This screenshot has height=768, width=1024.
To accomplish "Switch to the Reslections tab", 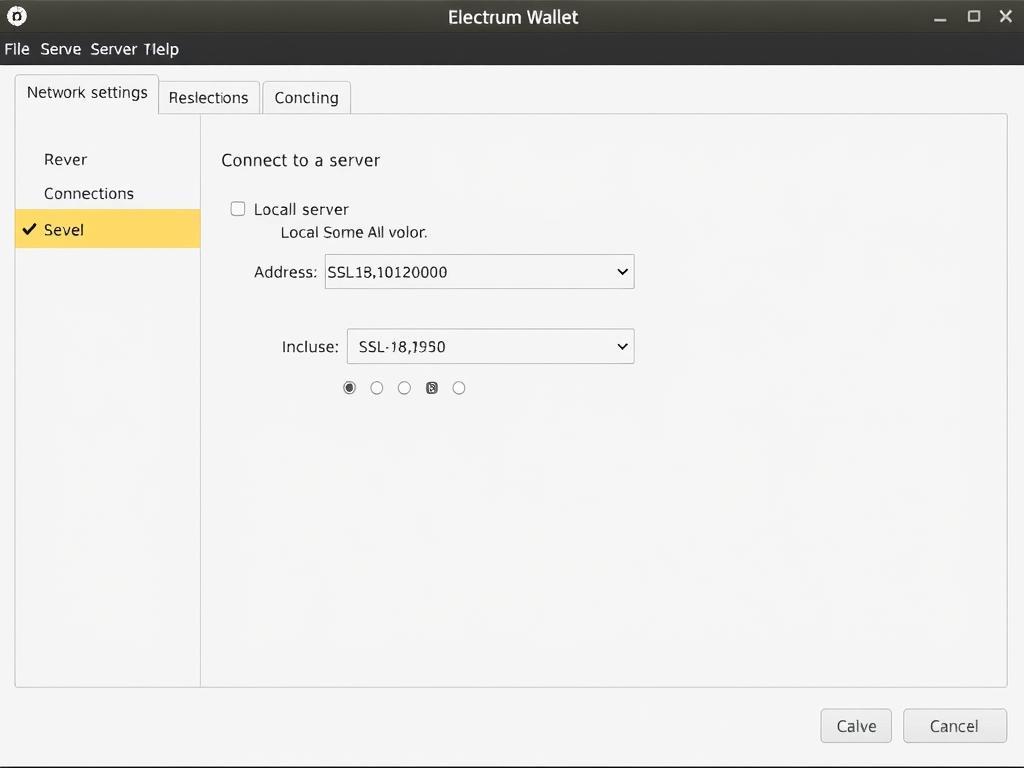I will pyautogui.click(x=209, y=97).
